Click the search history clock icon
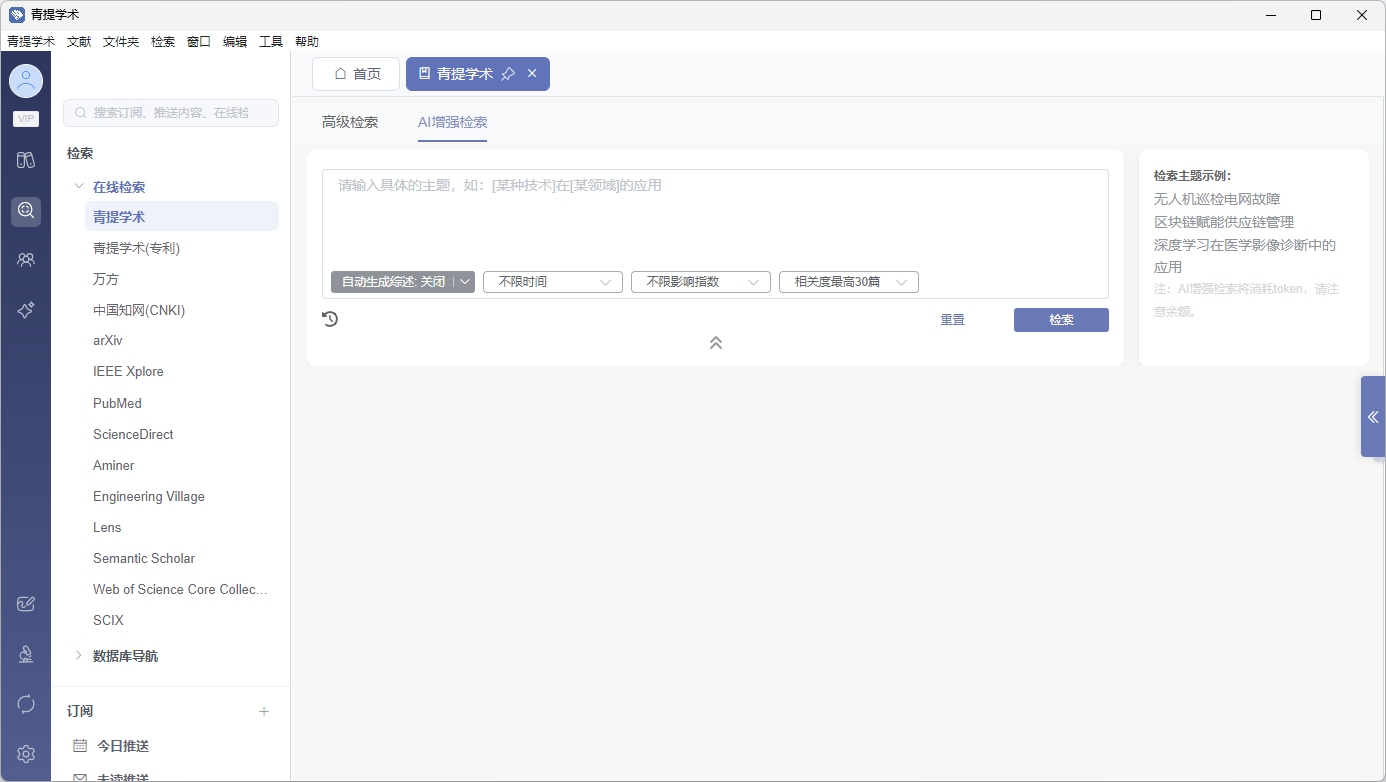1386x782 pixels. pos(330,319)
